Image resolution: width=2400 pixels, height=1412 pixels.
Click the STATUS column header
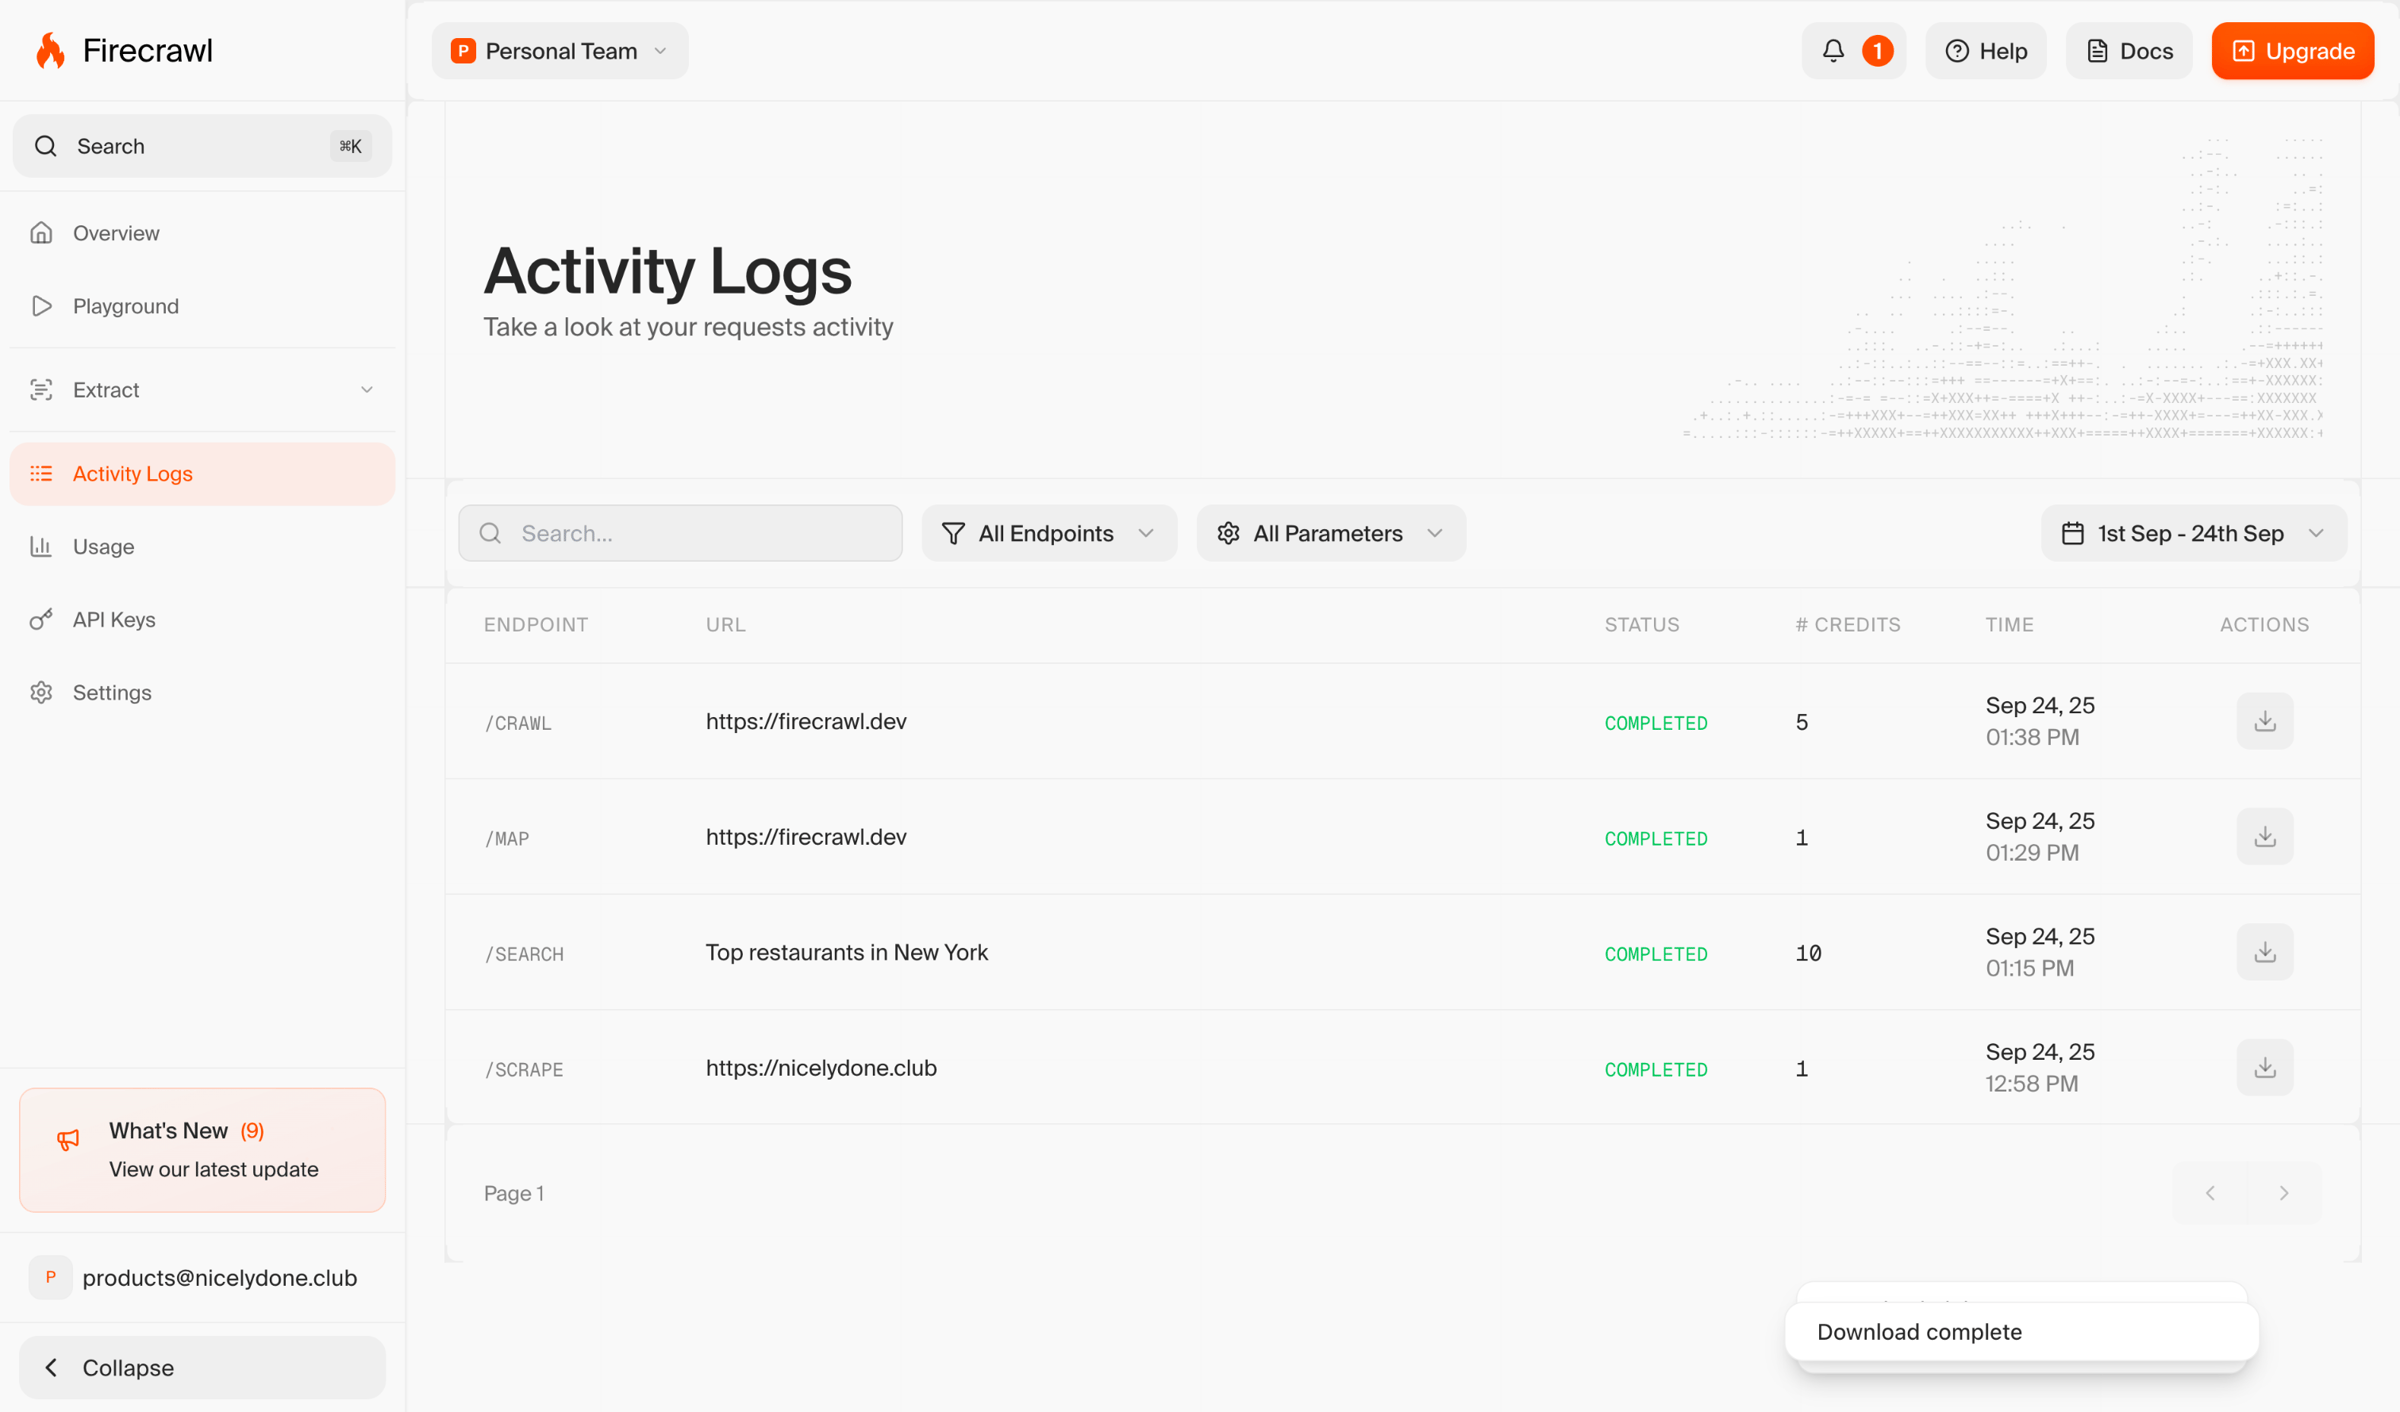[x=1642, y=624]
